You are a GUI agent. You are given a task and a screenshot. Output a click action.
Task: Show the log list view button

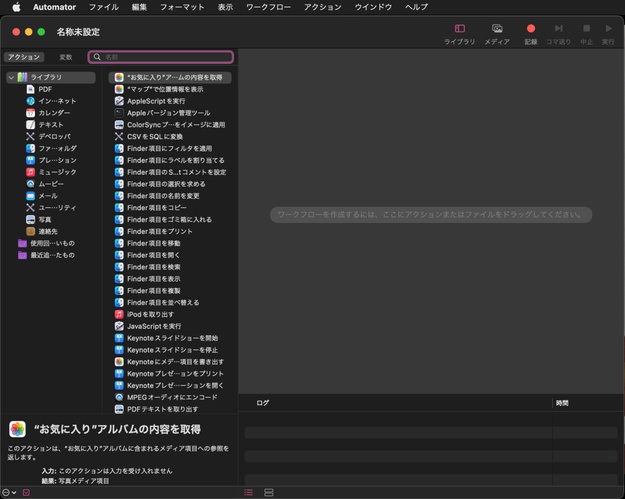[x=249, y=493]
